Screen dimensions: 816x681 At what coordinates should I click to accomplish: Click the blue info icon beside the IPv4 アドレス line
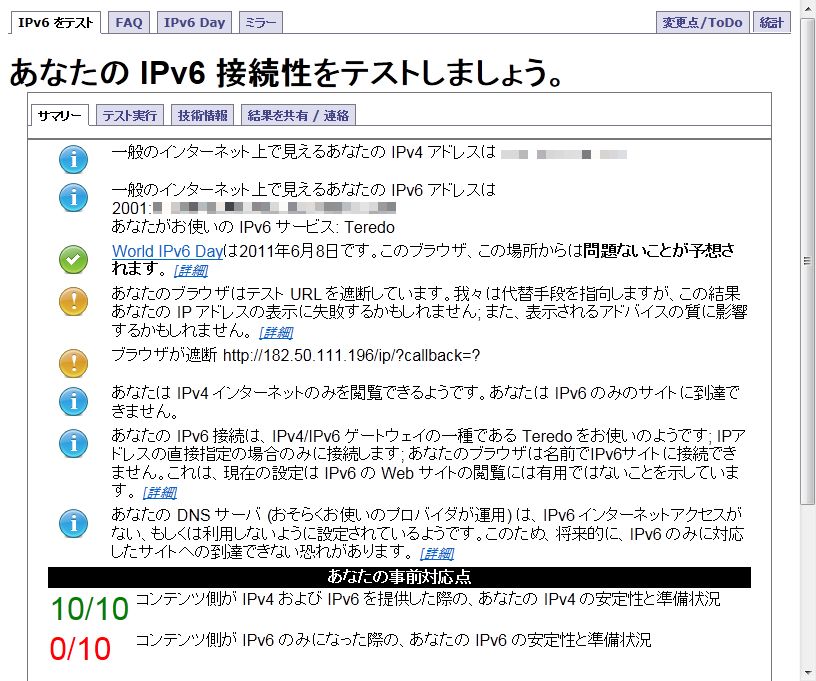(73, 158)
